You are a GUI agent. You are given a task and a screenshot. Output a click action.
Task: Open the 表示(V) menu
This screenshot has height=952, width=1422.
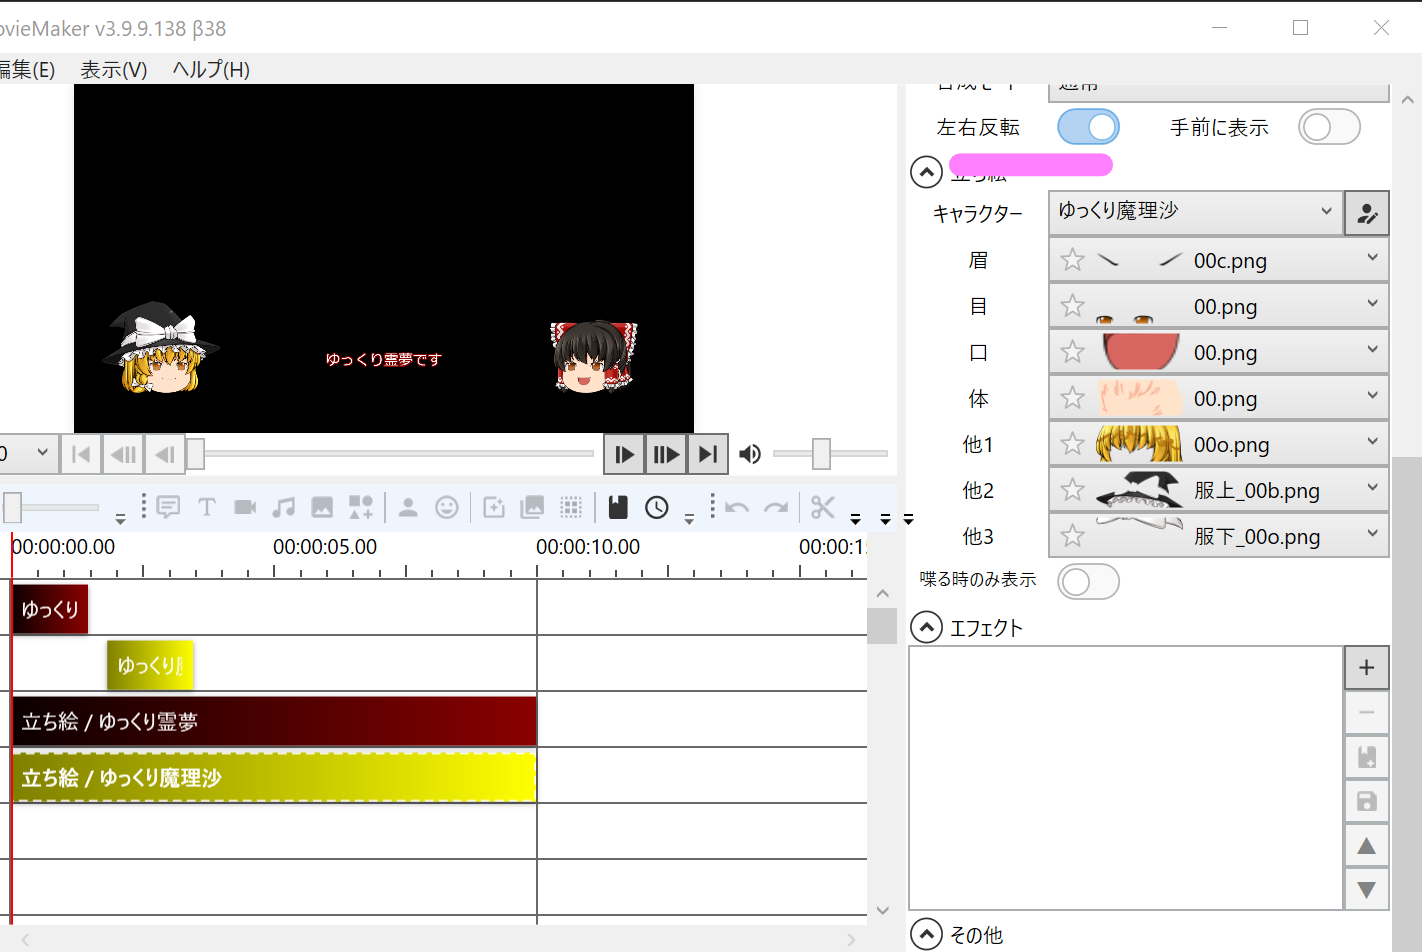114,69
